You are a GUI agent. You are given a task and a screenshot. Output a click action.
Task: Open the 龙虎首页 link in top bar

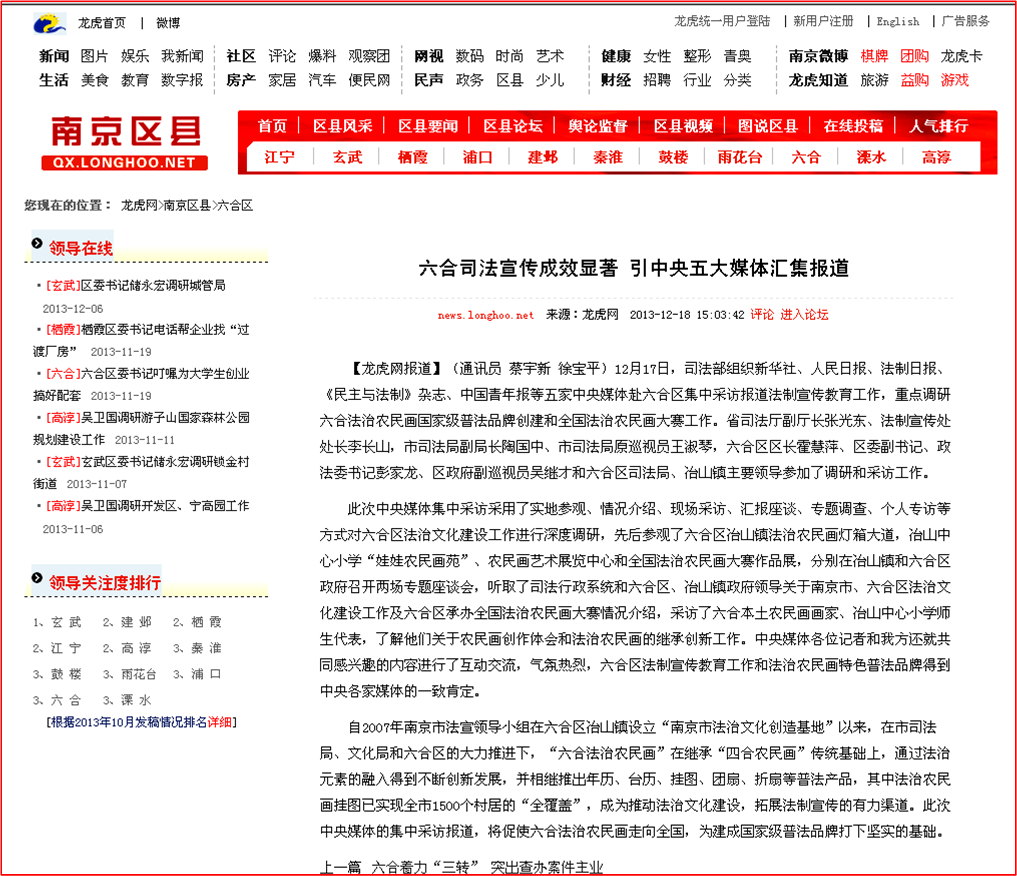point(102,23)
